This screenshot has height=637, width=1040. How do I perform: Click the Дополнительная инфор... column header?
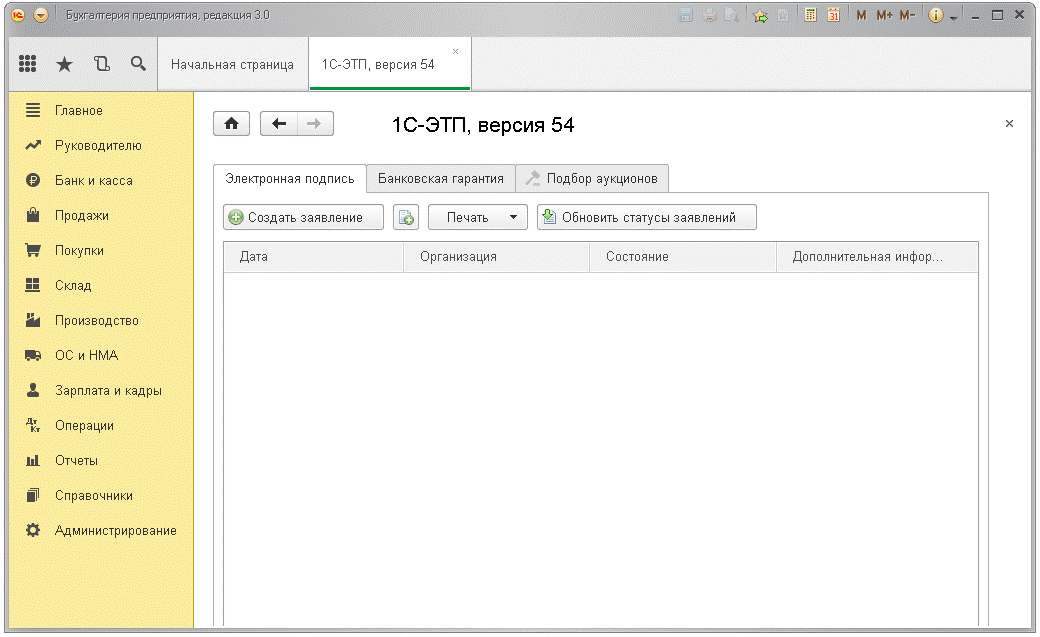pyautogui.click(x=878, y=257)
